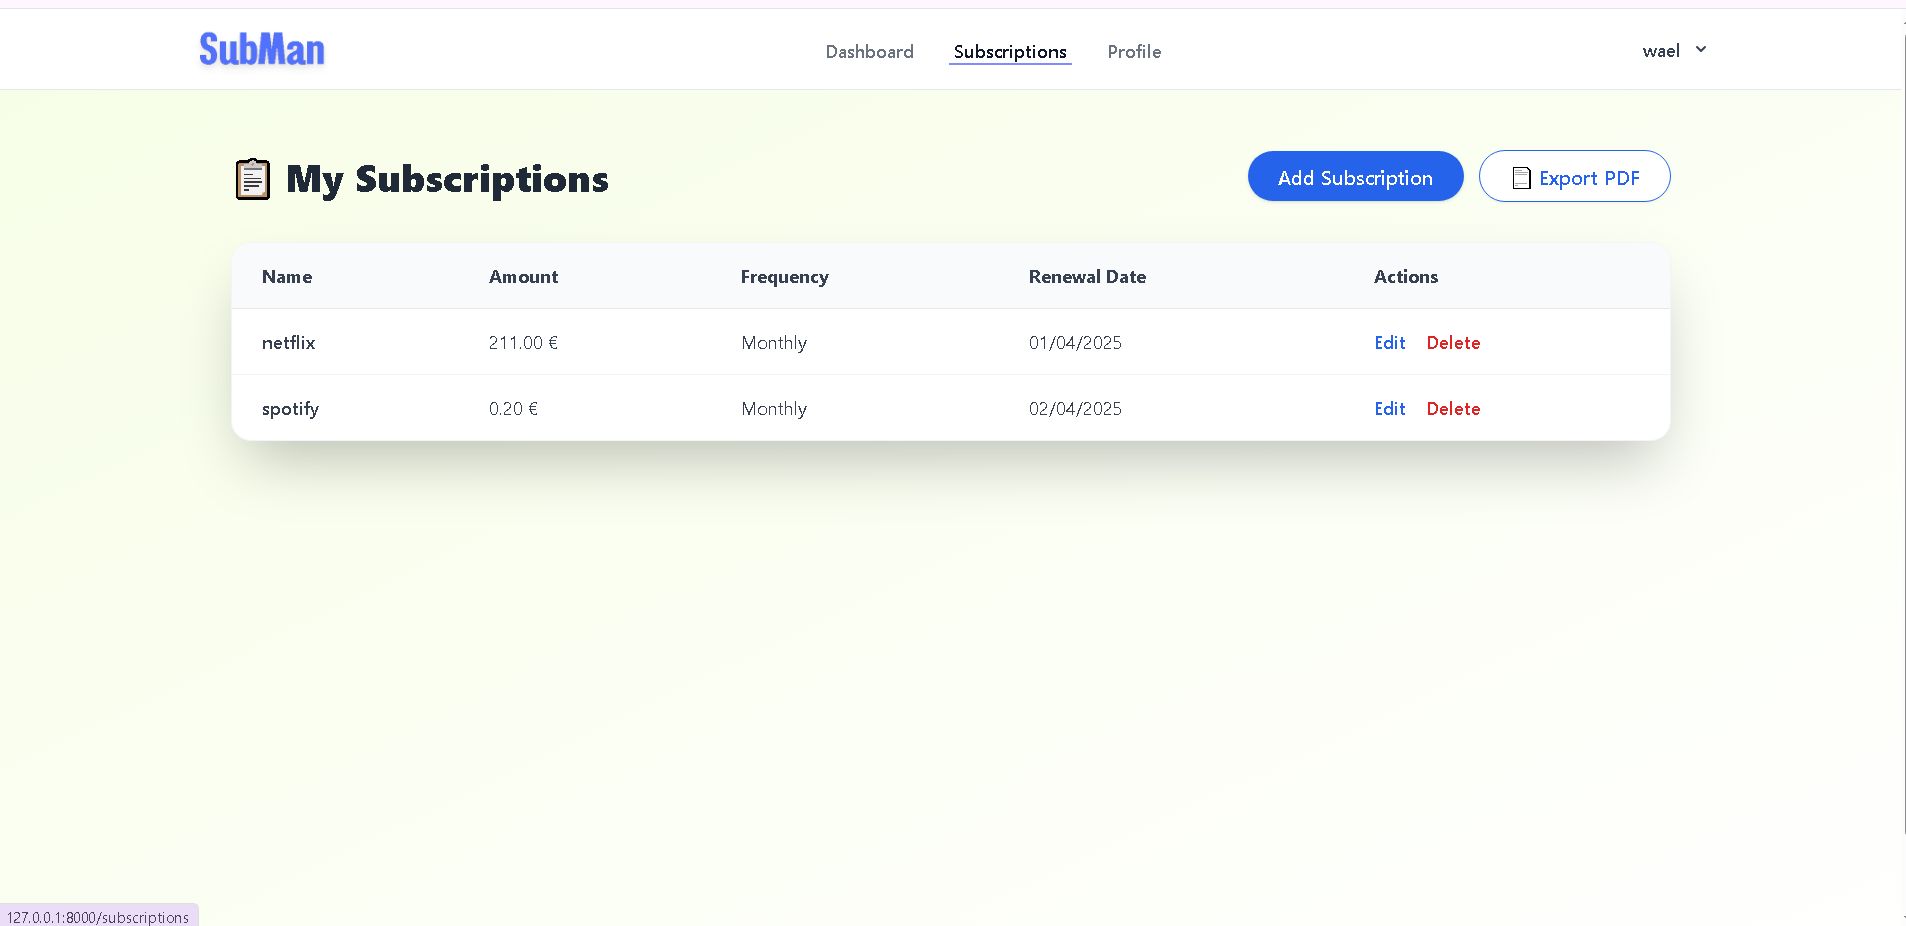Delete the spotify subscription
The height and width of the screenshot is (926, 1906).
[1453, 409]
